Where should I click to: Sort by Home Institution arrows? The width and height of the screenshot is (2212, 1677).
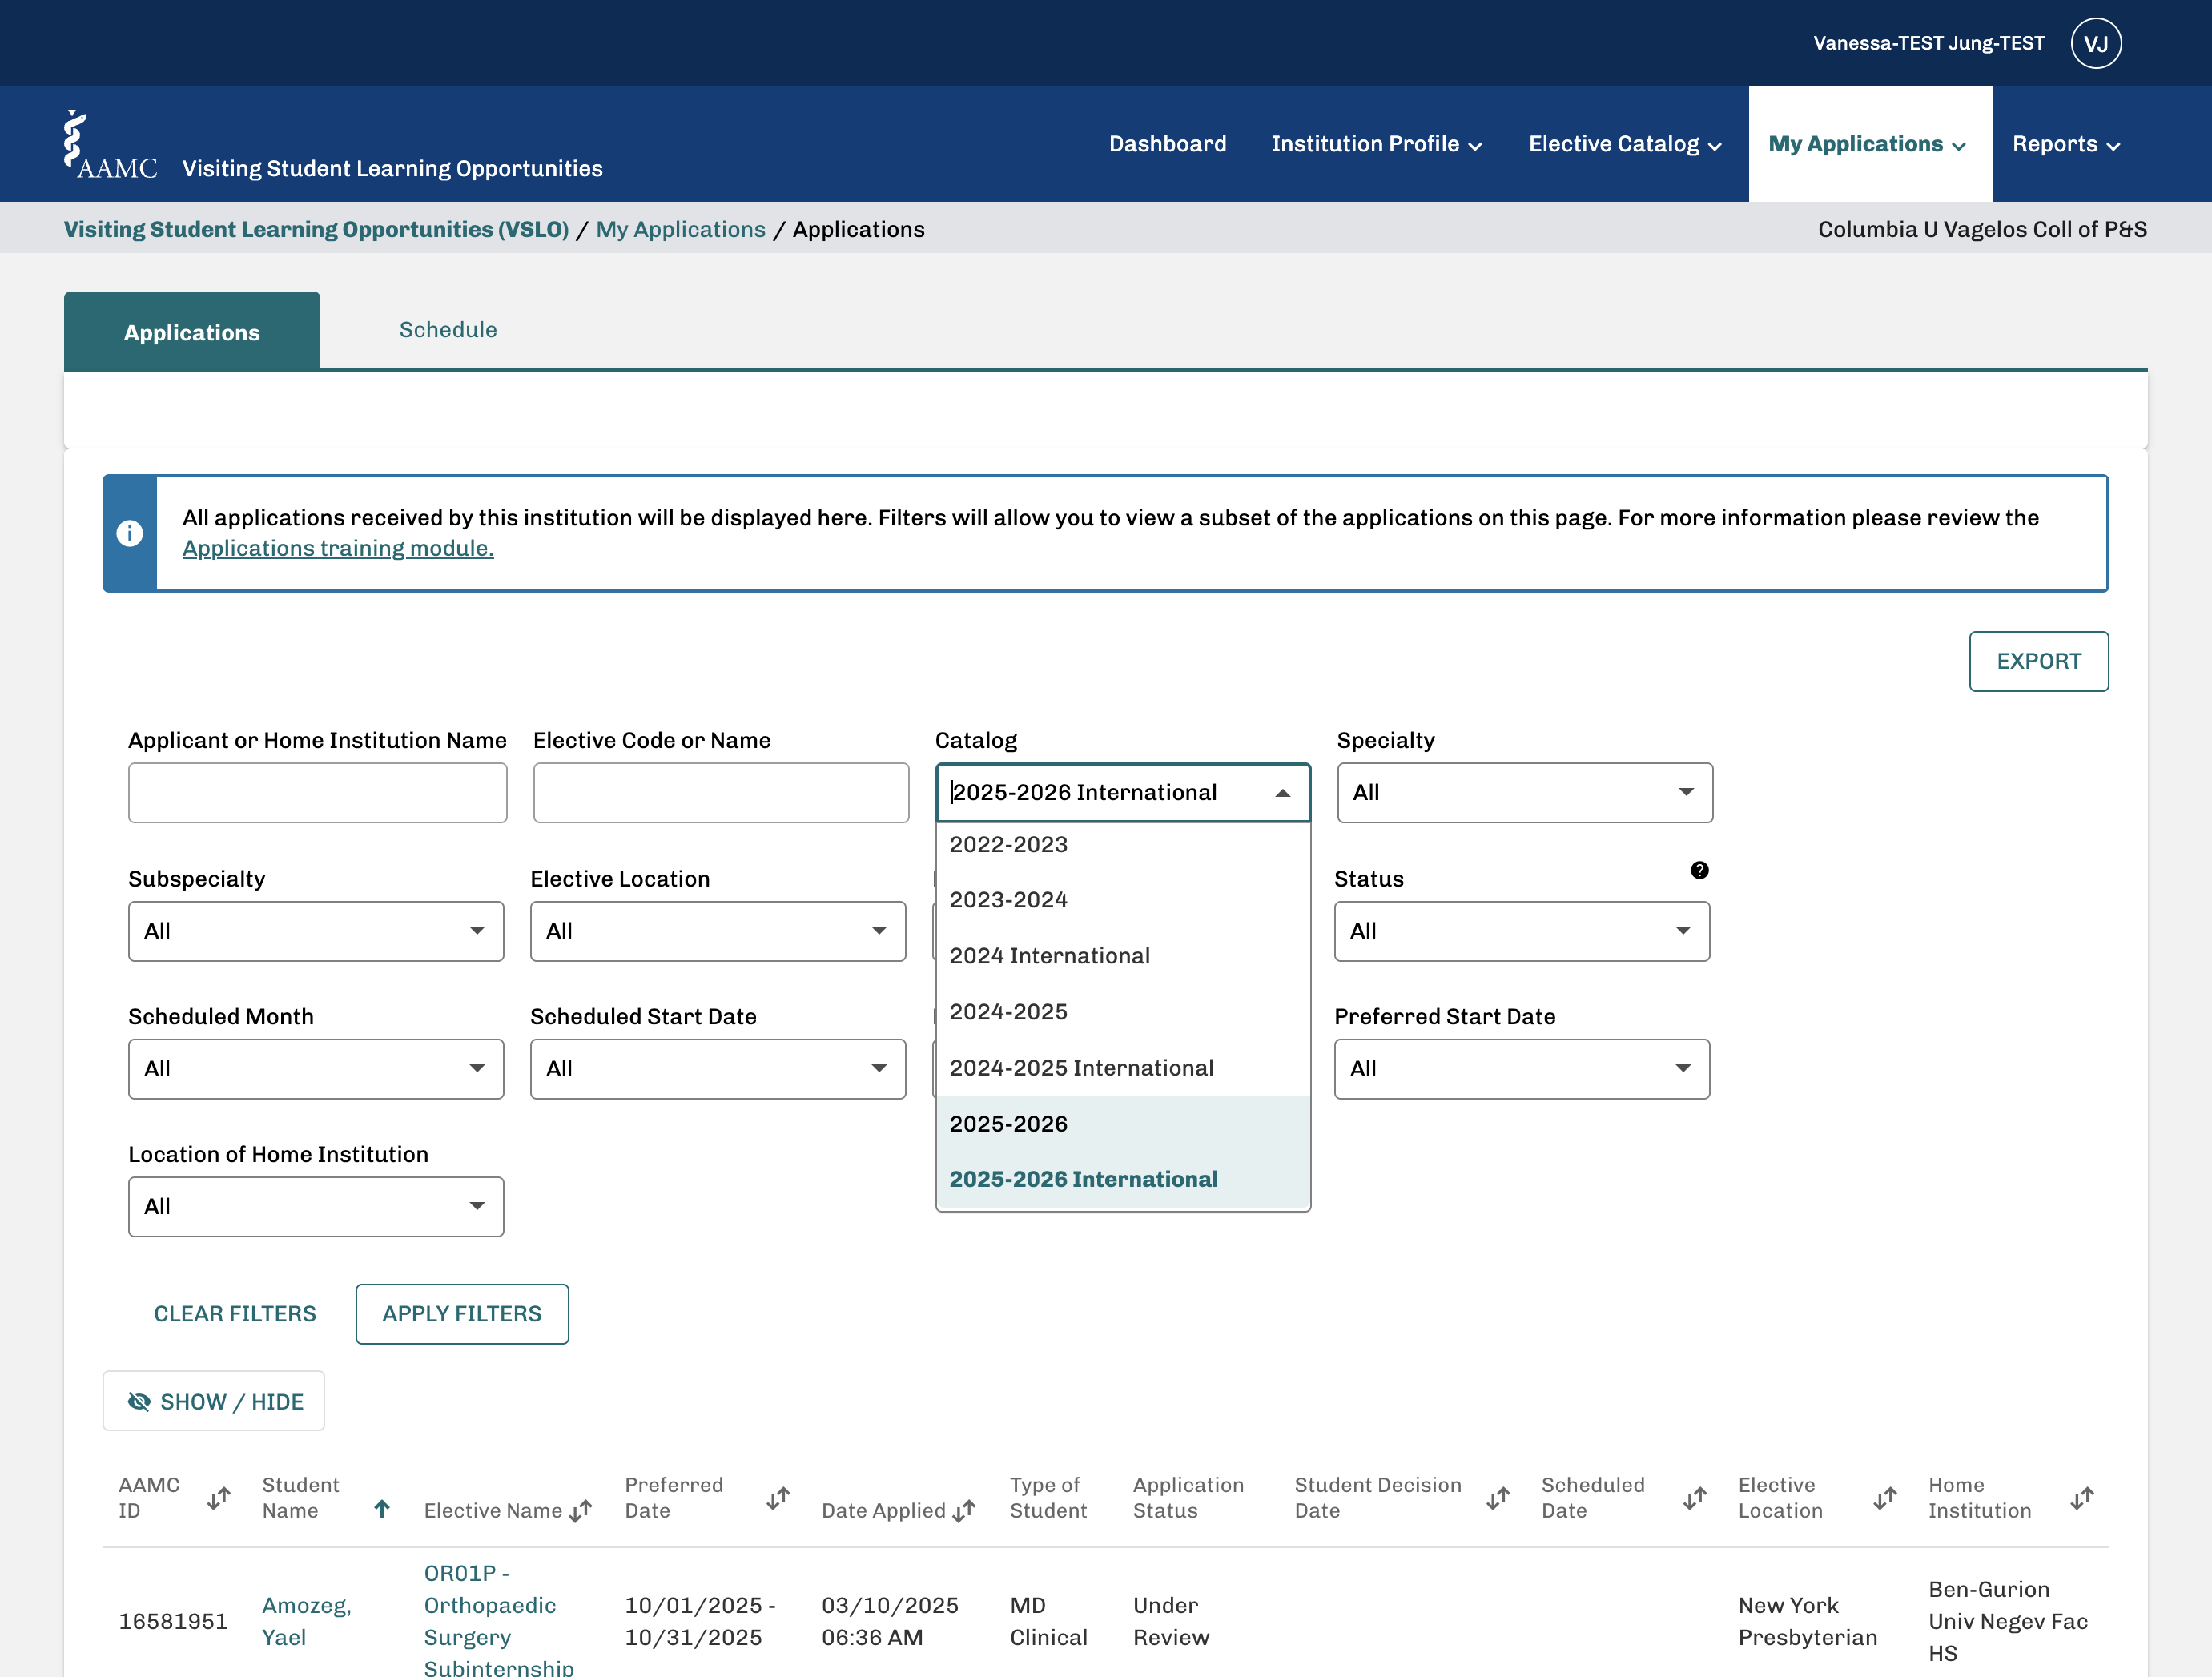2082,1498
